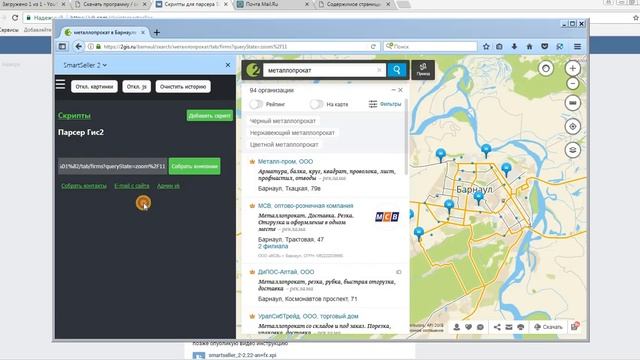Click the Собрать контакты link
Screen dimensions: 640x360
point(84,186)
